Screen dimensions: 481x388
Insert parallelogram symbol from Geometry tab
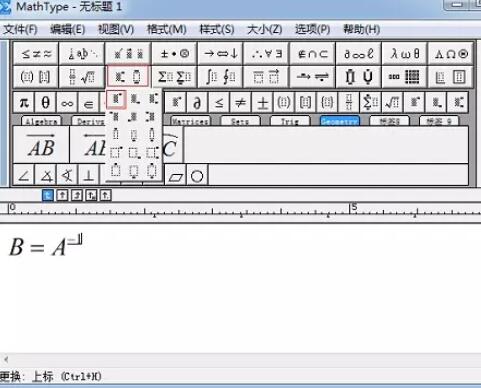pos(176,176)
